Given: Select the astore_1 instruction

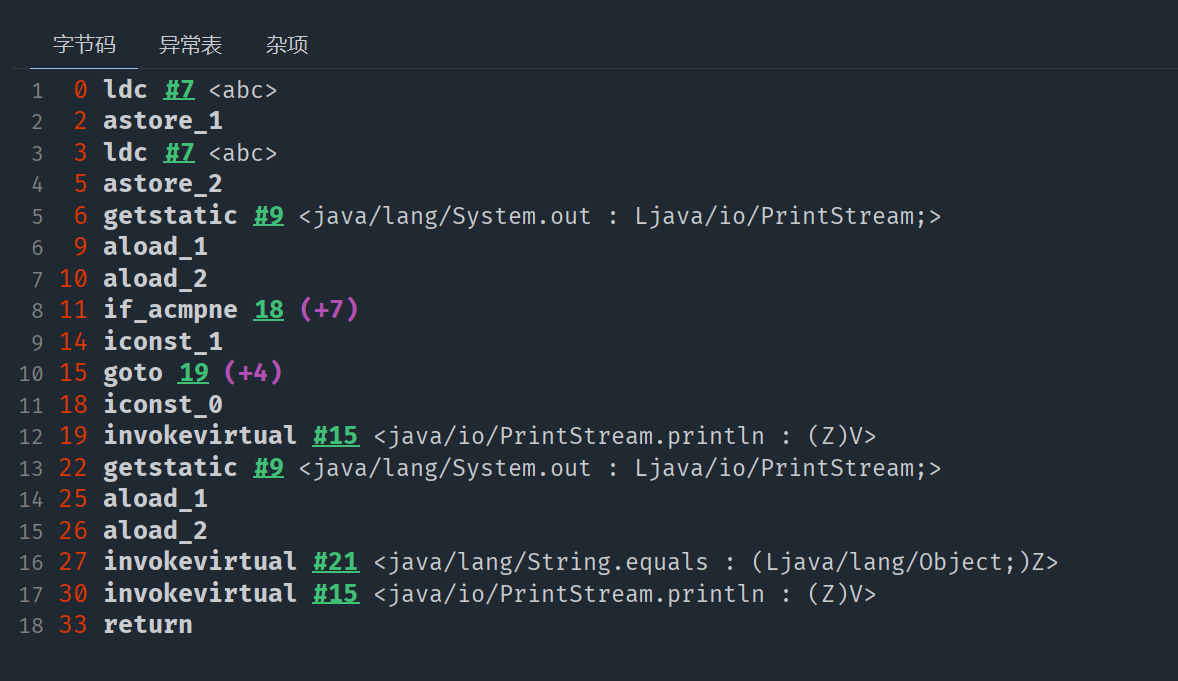Looking at the screenshot, I should pos(163,121).
